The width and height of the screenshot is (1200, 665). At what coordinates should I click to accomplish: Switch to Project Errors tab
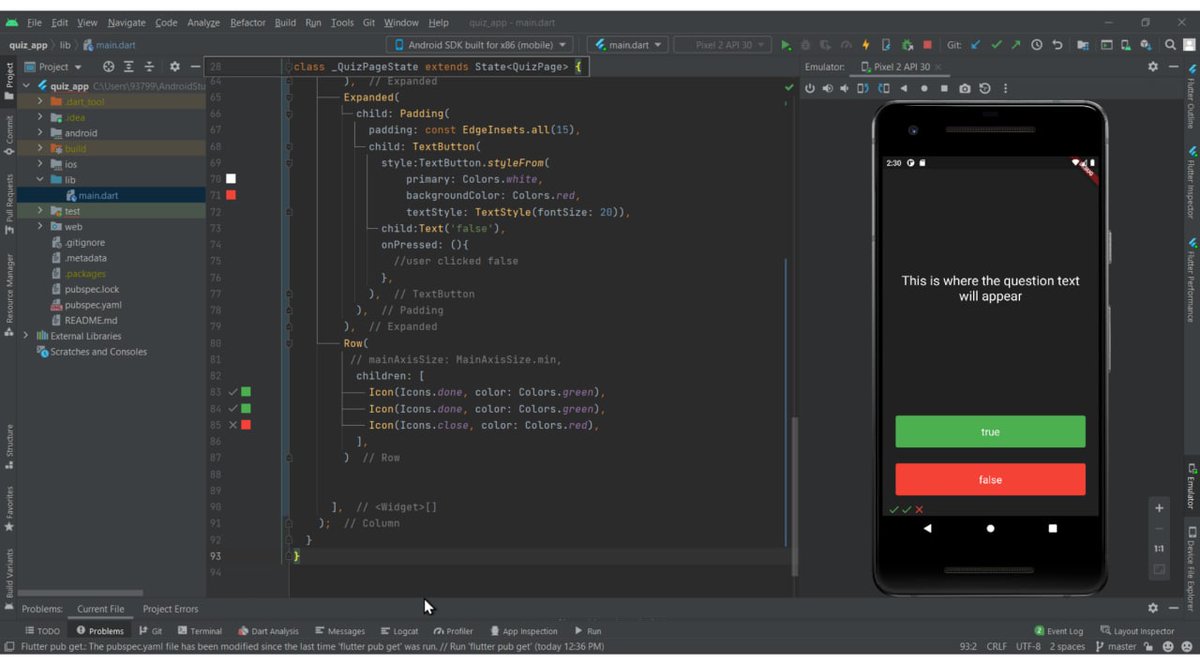click(x=170, y=608)
